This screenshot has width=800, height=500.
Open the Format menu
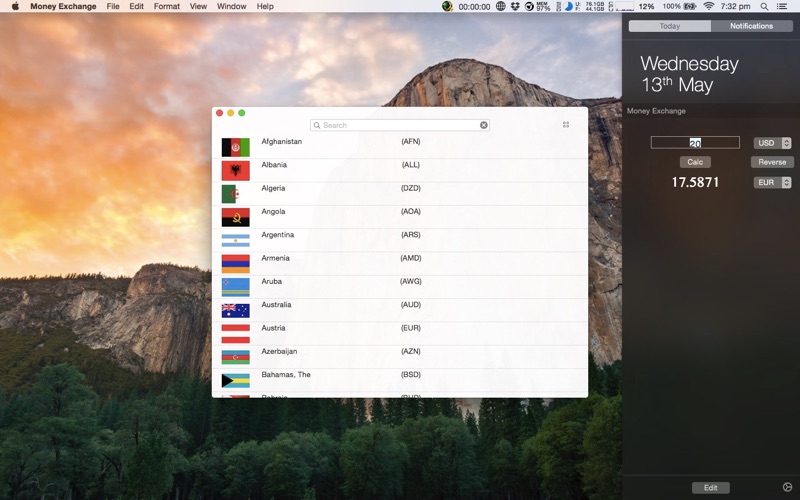[x=167, y=6]
